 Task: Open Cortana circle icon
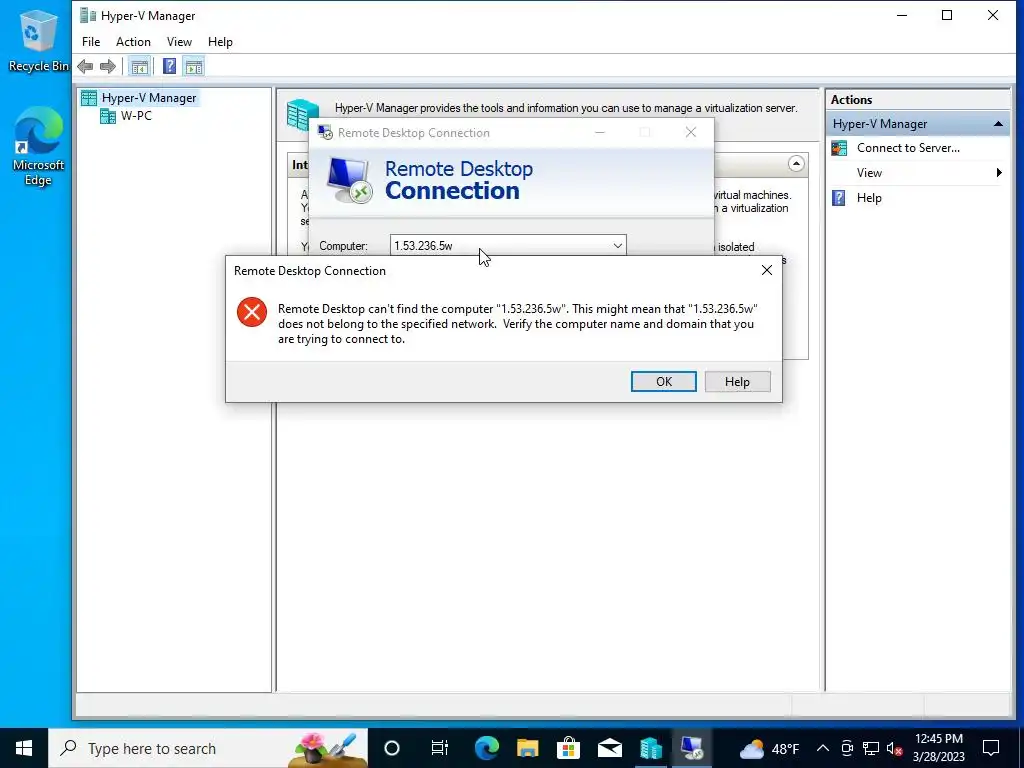click(391, 748)
